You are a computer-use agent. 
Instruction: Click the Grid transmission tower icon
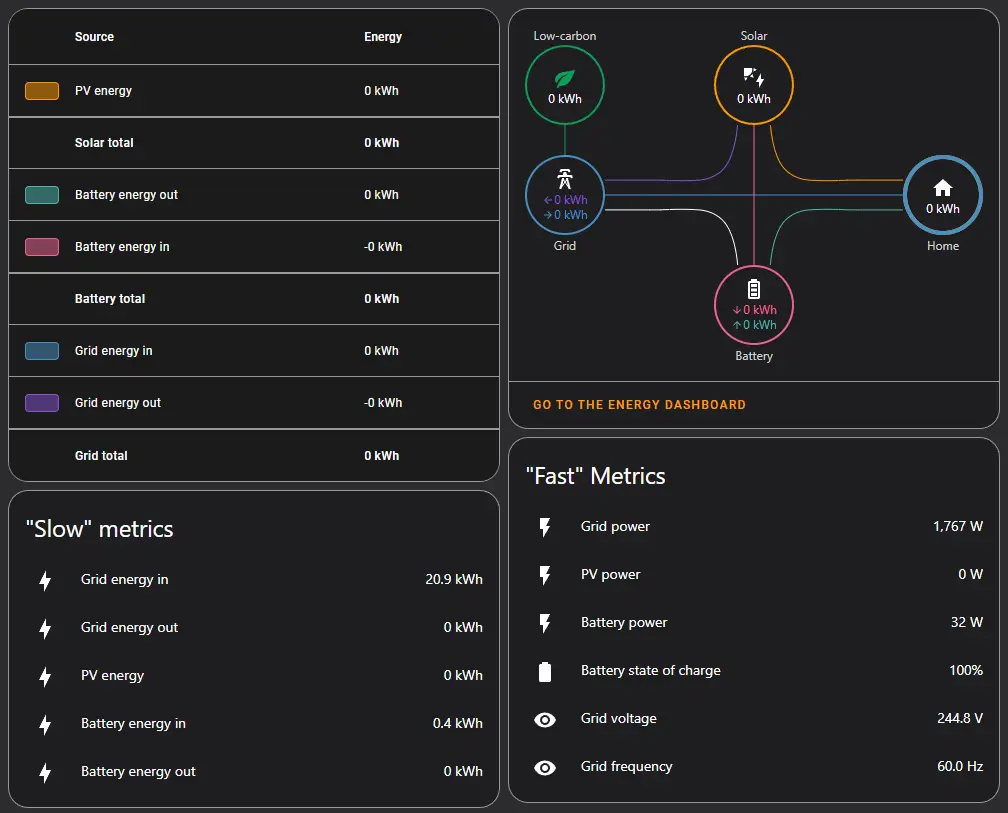[x=565, y=180]
